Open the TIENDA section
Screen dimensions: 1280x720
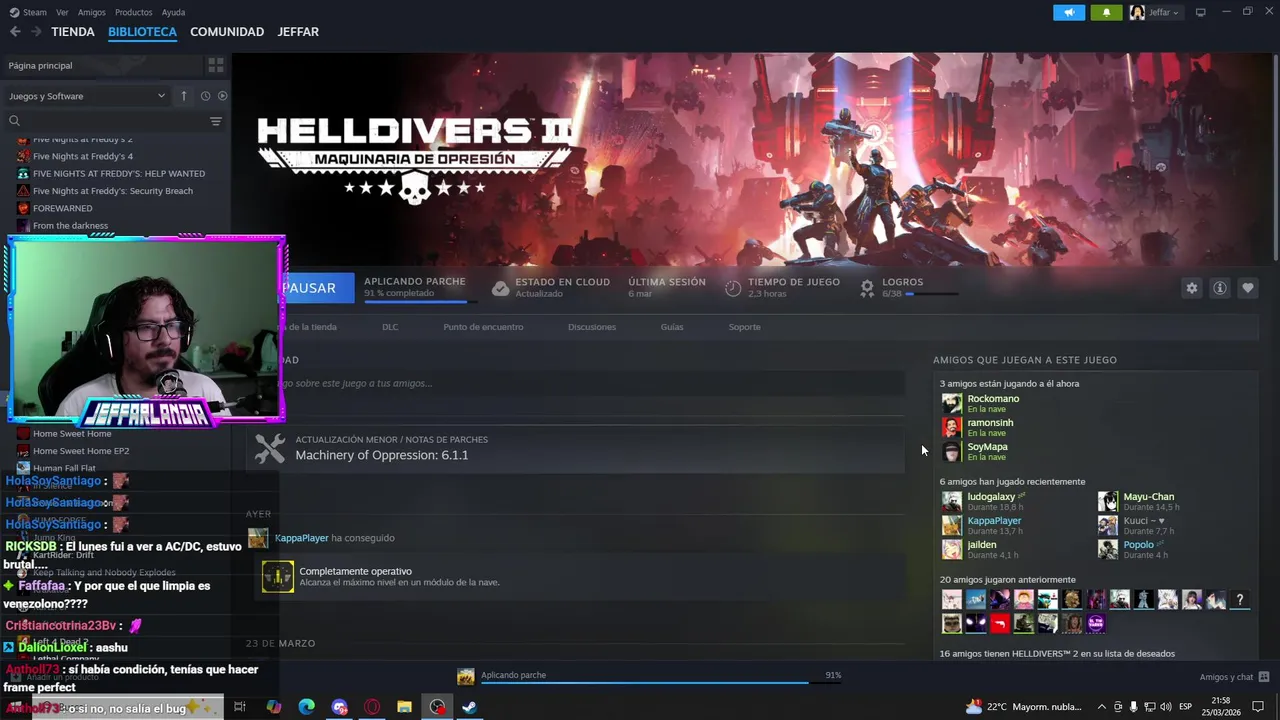tap(73, 32)
